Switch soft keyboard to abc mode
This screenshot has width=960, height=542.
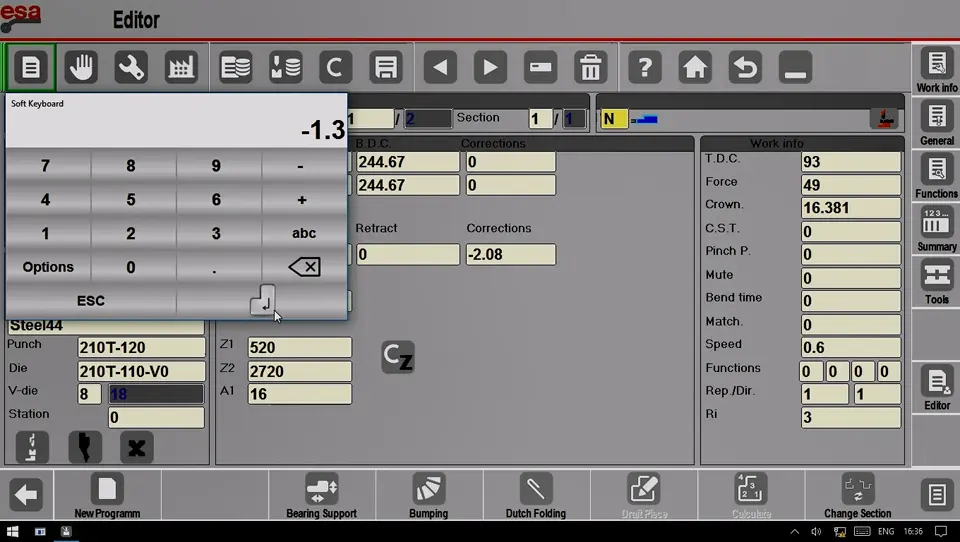304,233
